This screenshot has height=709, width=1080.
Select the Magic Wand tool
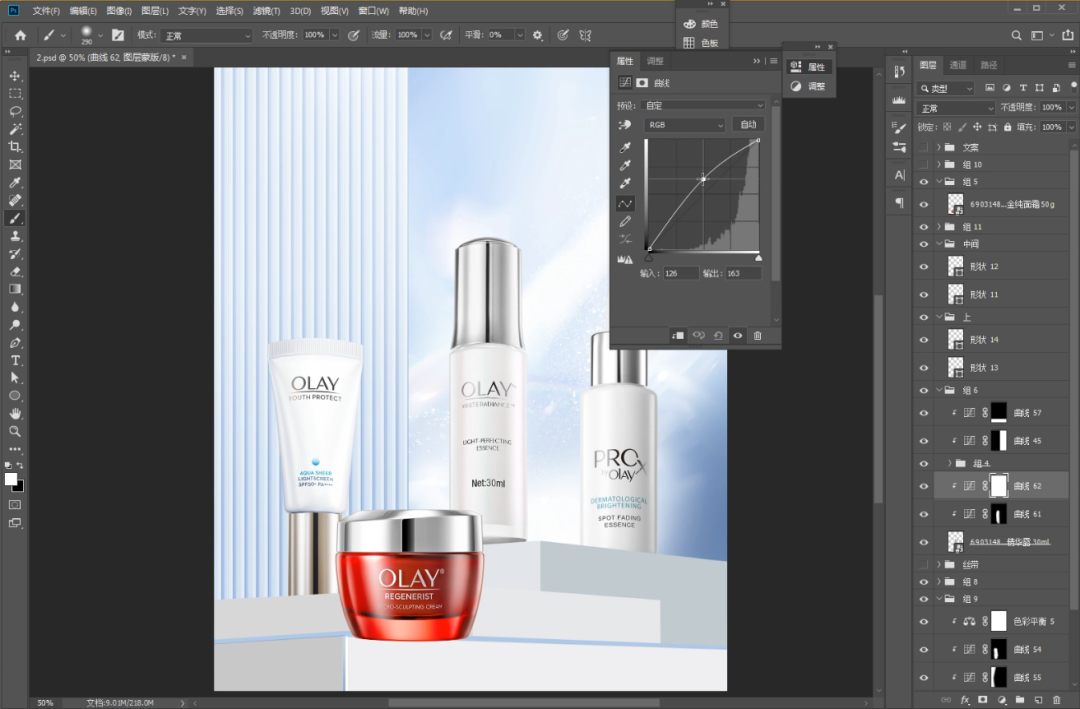[14, 129]
